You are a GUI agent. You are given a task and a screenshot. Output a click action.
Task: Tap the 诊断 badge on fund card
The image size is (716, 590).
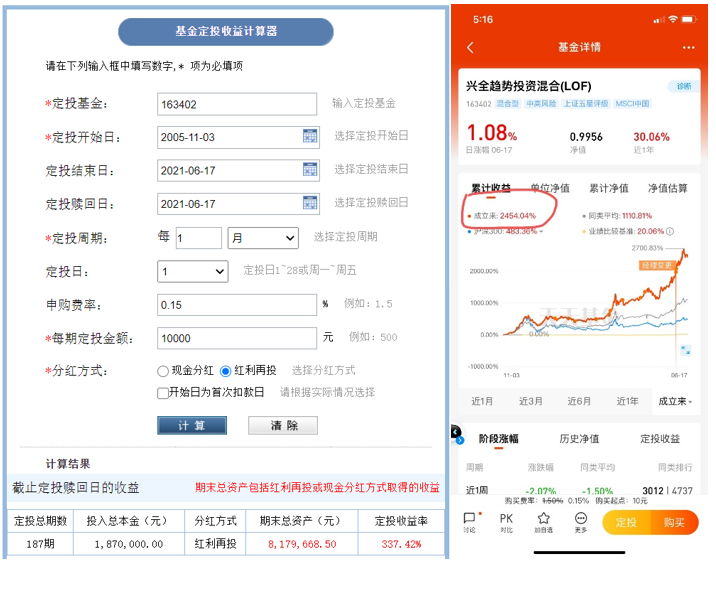point(684,86)
